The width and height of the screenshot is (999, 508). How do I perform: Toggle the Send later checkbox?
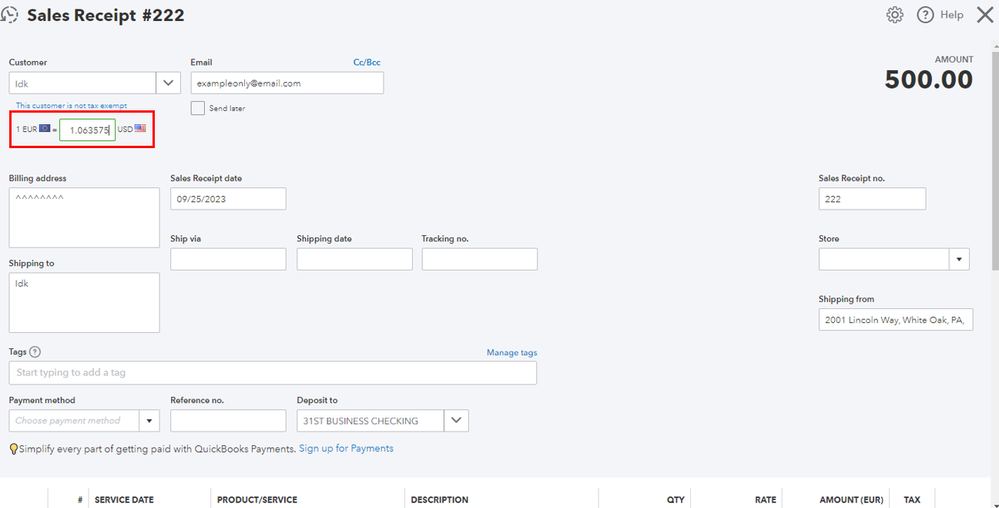tap(198, 108)
